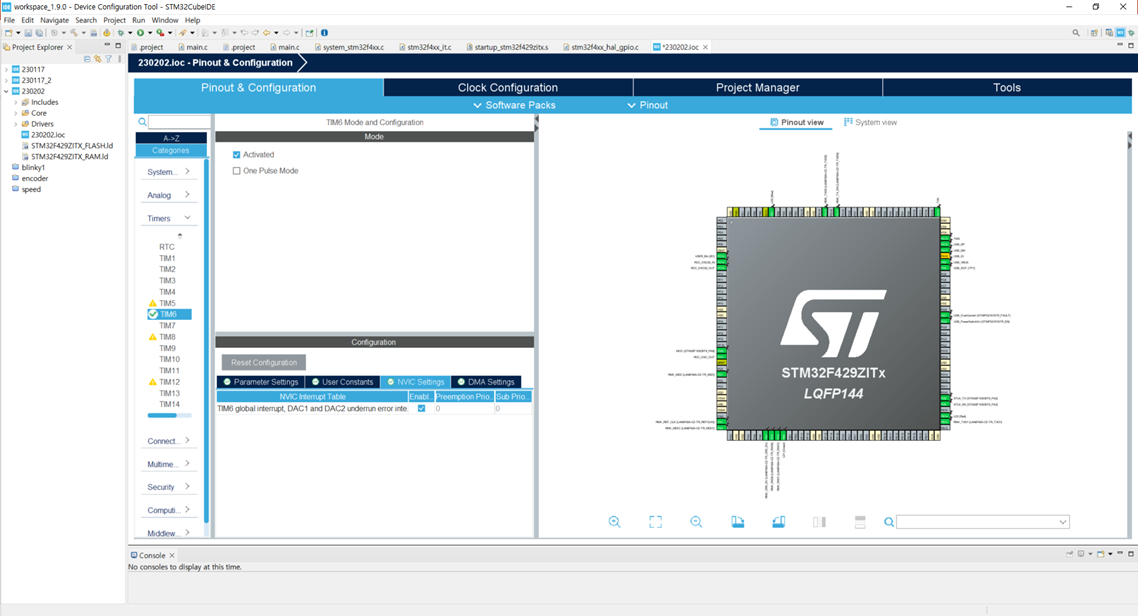Minimize the Project Explorer panel
Screen dimensions: 1138x616
[107, 46]
